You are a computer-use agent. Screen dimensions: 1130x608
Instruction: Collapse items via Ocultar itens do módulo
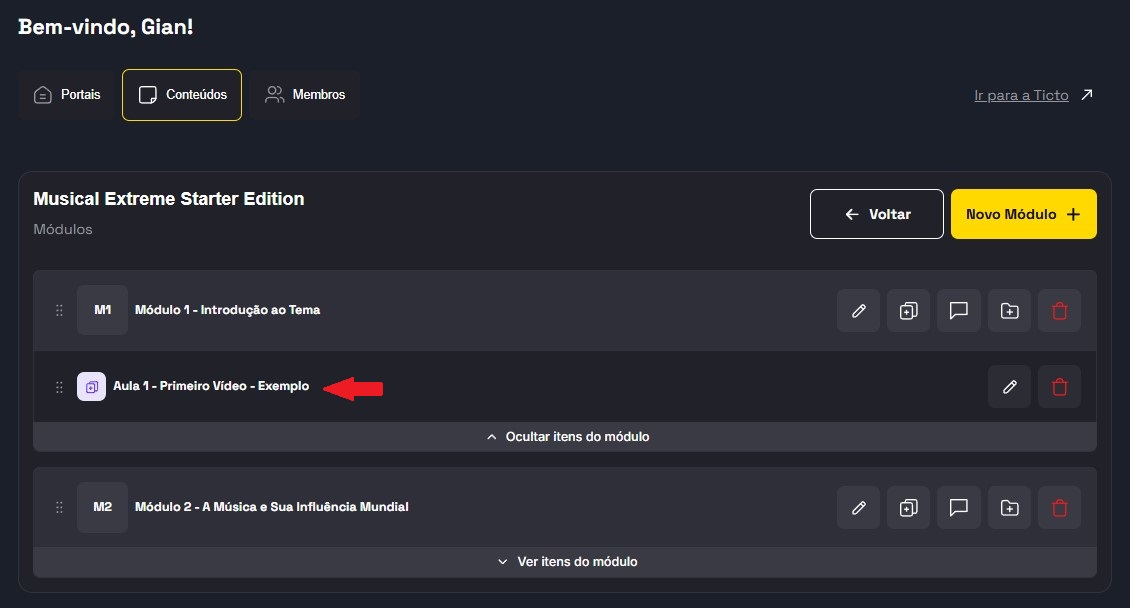coord(567,437)
